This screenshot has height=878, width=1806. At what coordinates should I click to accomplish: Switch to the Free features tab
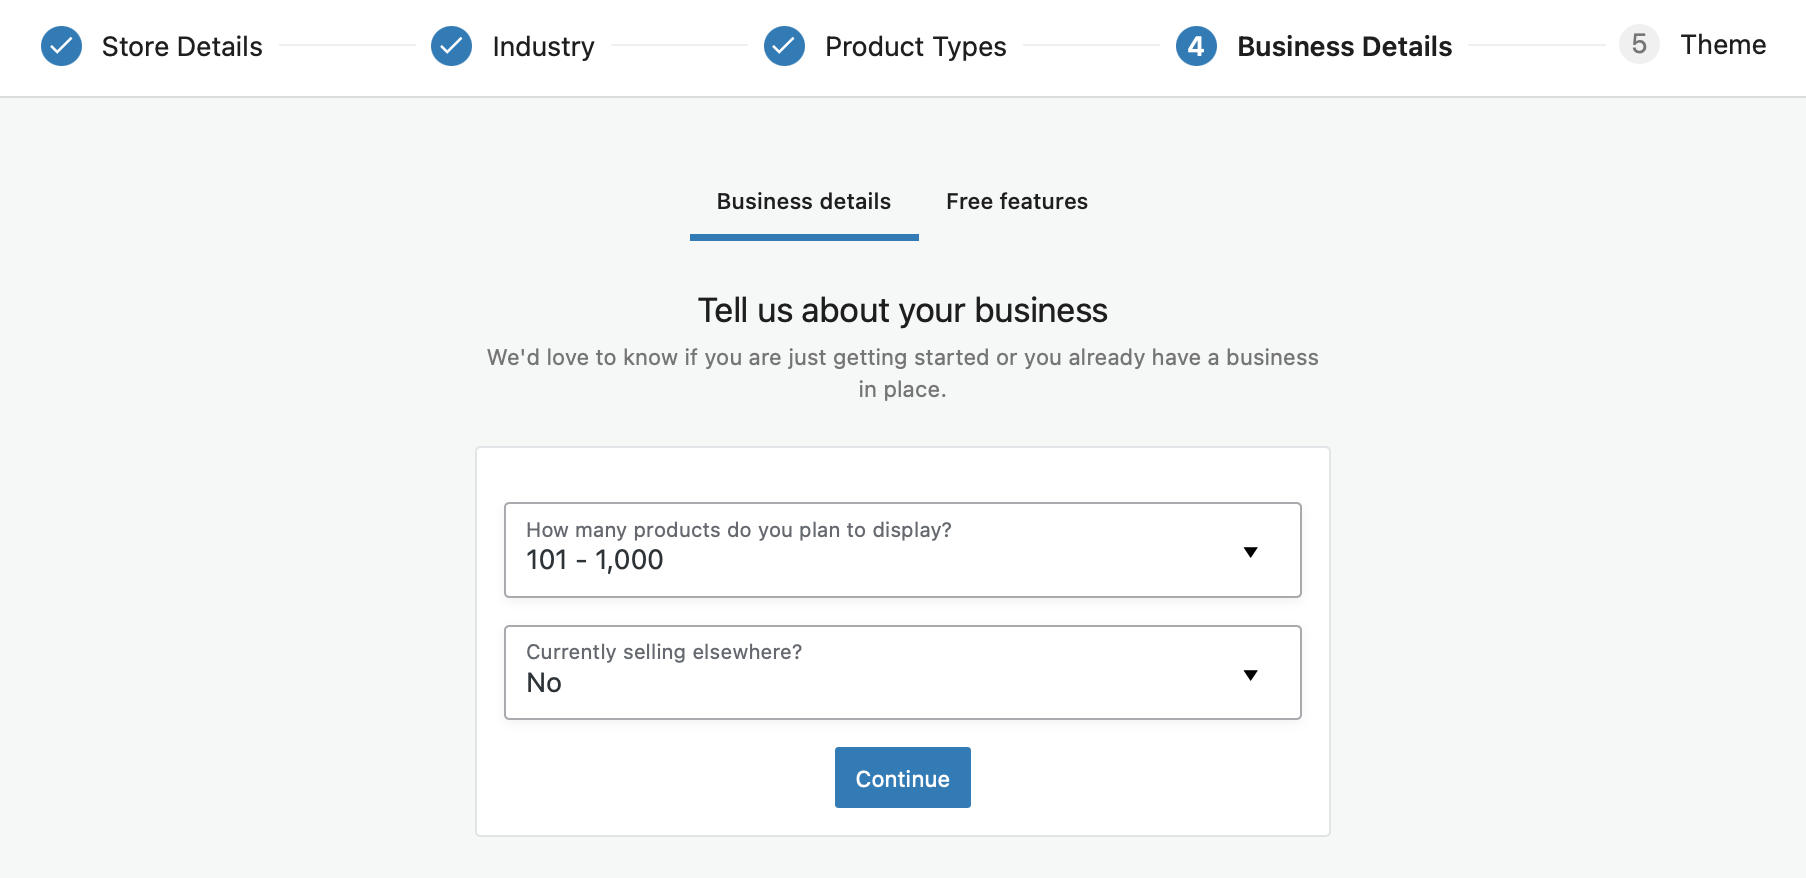tap(1017, 201)
